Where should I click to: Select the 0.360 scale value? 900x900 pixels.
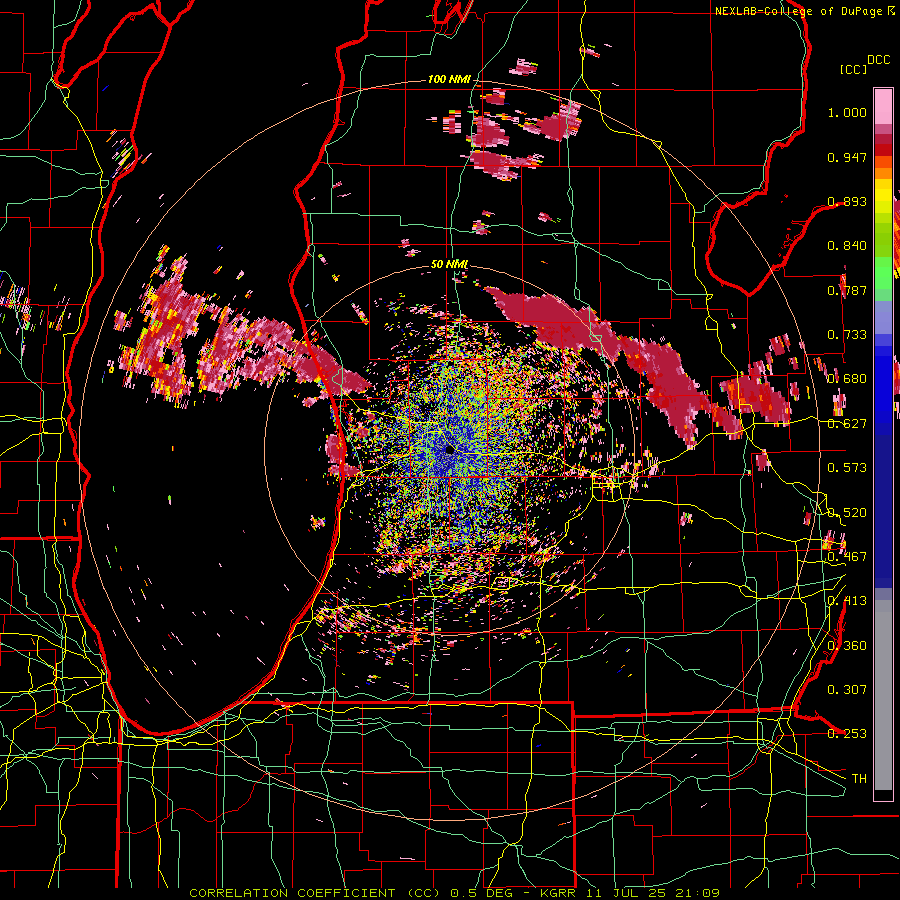[847, 646]
